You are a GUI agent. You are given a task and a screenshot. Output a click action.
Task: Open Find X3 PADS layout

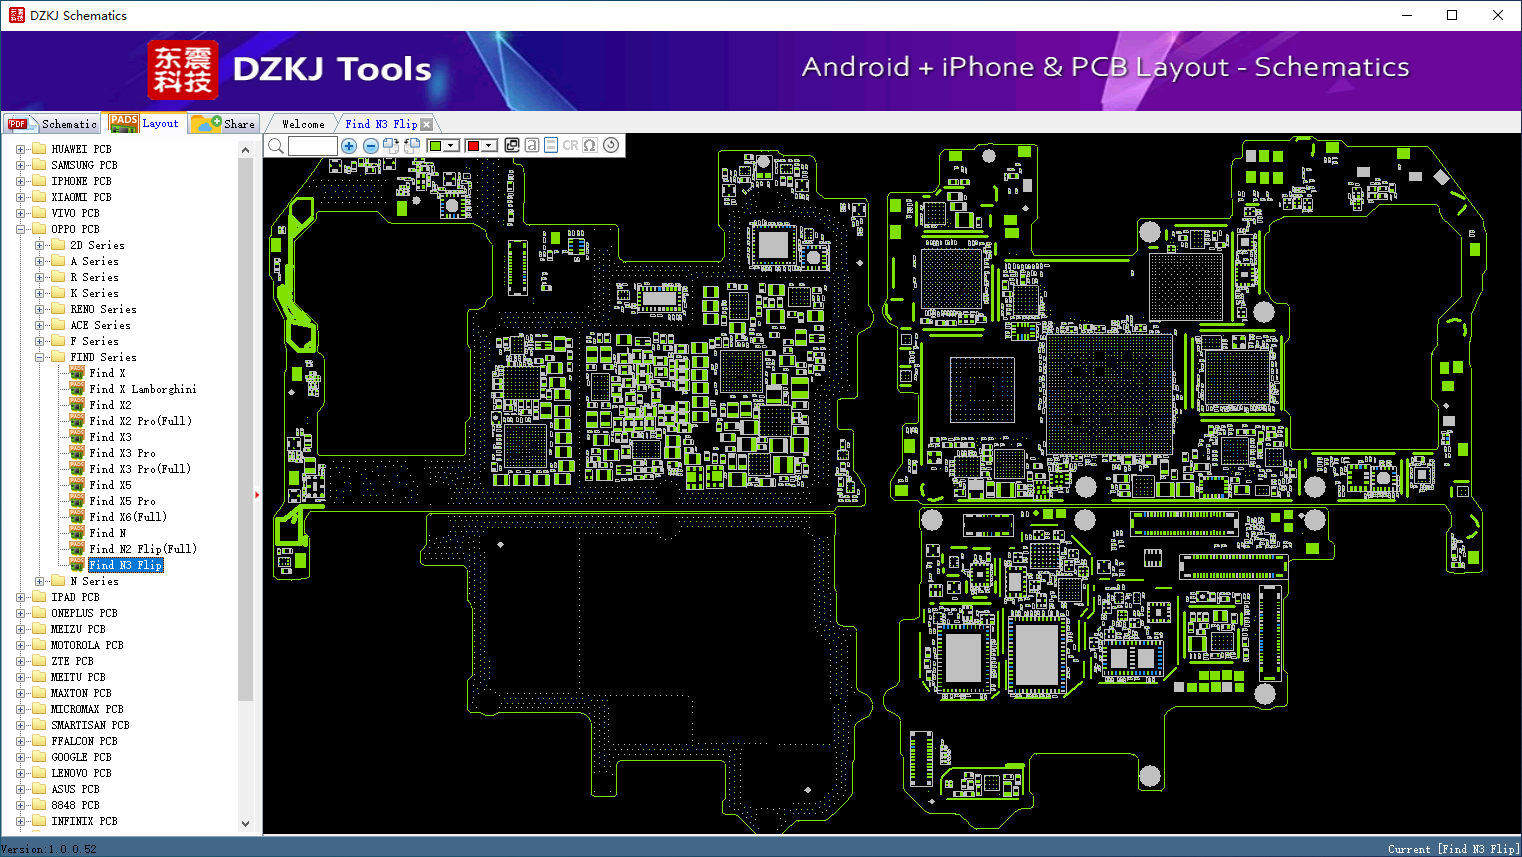pos(110,437)
